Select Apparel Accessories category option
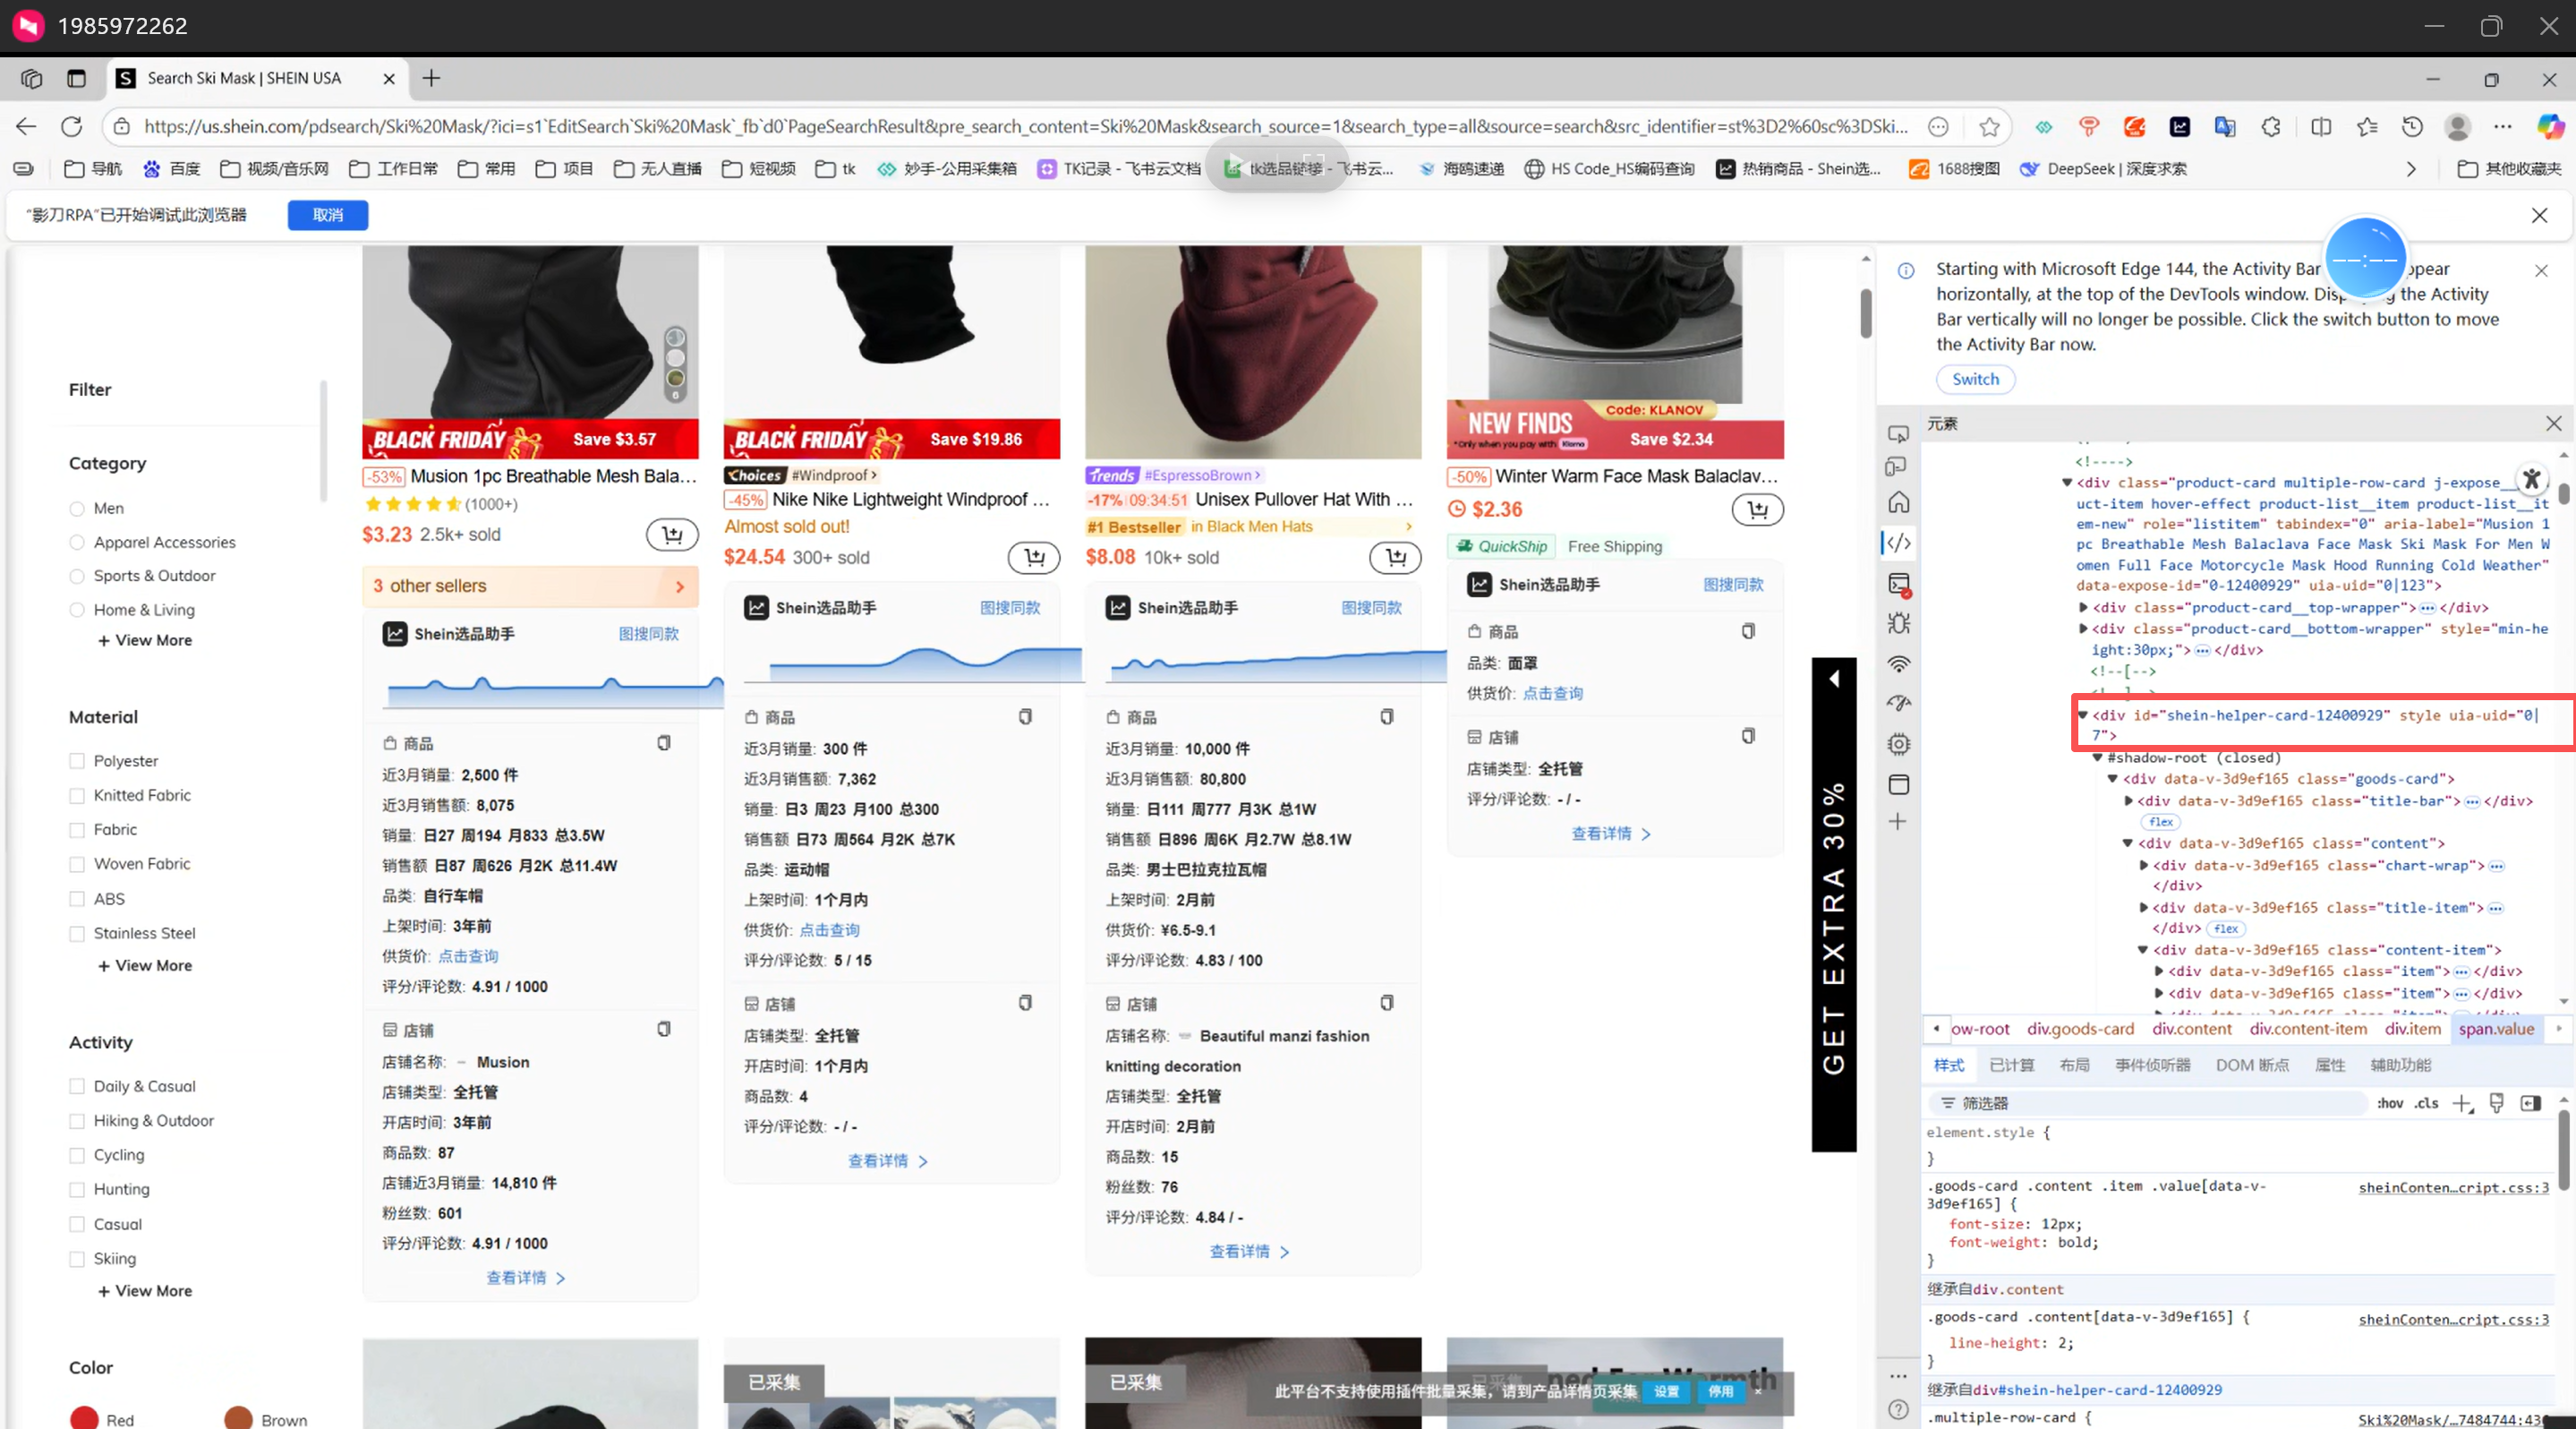 tap(77, 543)
